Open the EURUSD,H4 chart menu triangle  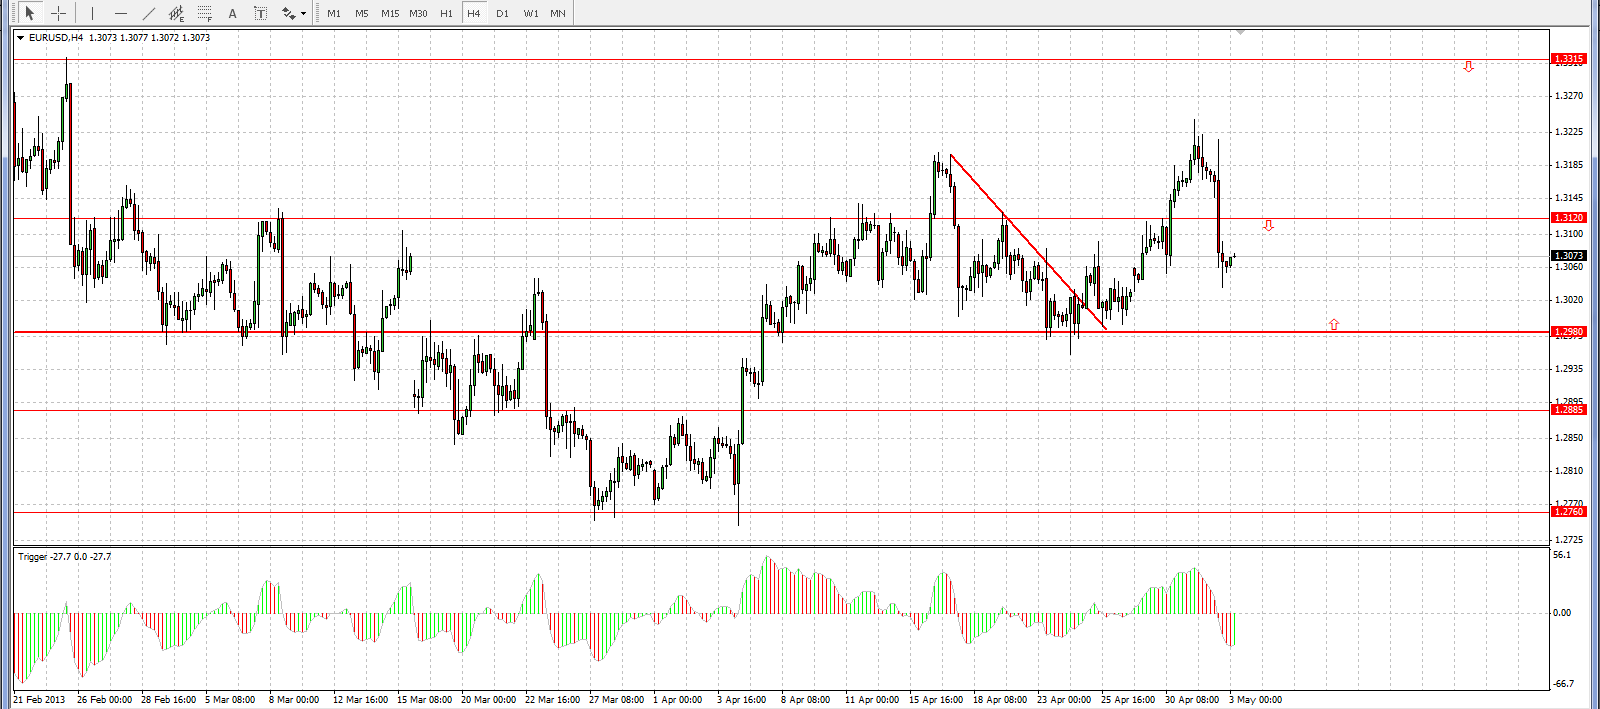coord(21,38)
